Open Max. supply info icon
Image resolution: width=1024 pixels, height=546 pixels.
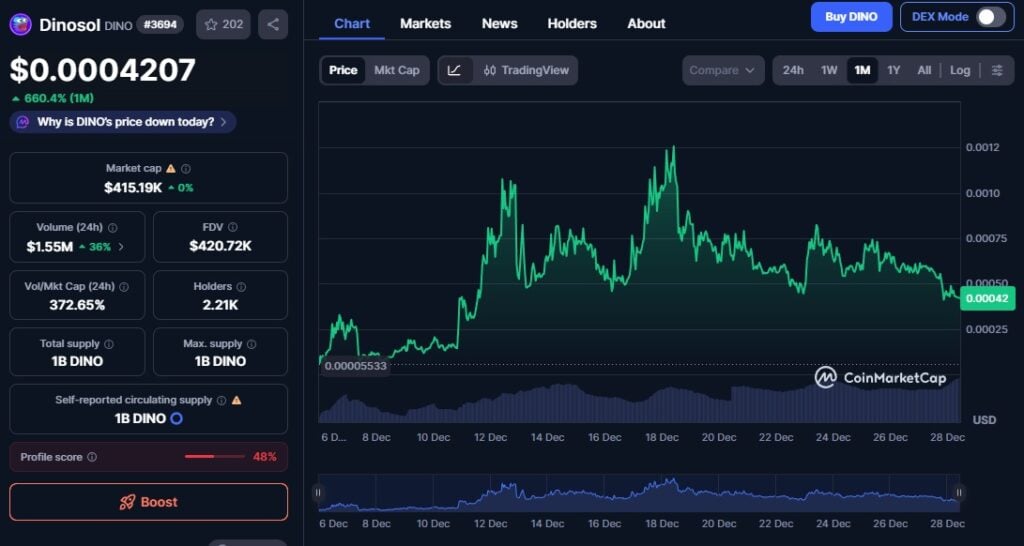251,344
